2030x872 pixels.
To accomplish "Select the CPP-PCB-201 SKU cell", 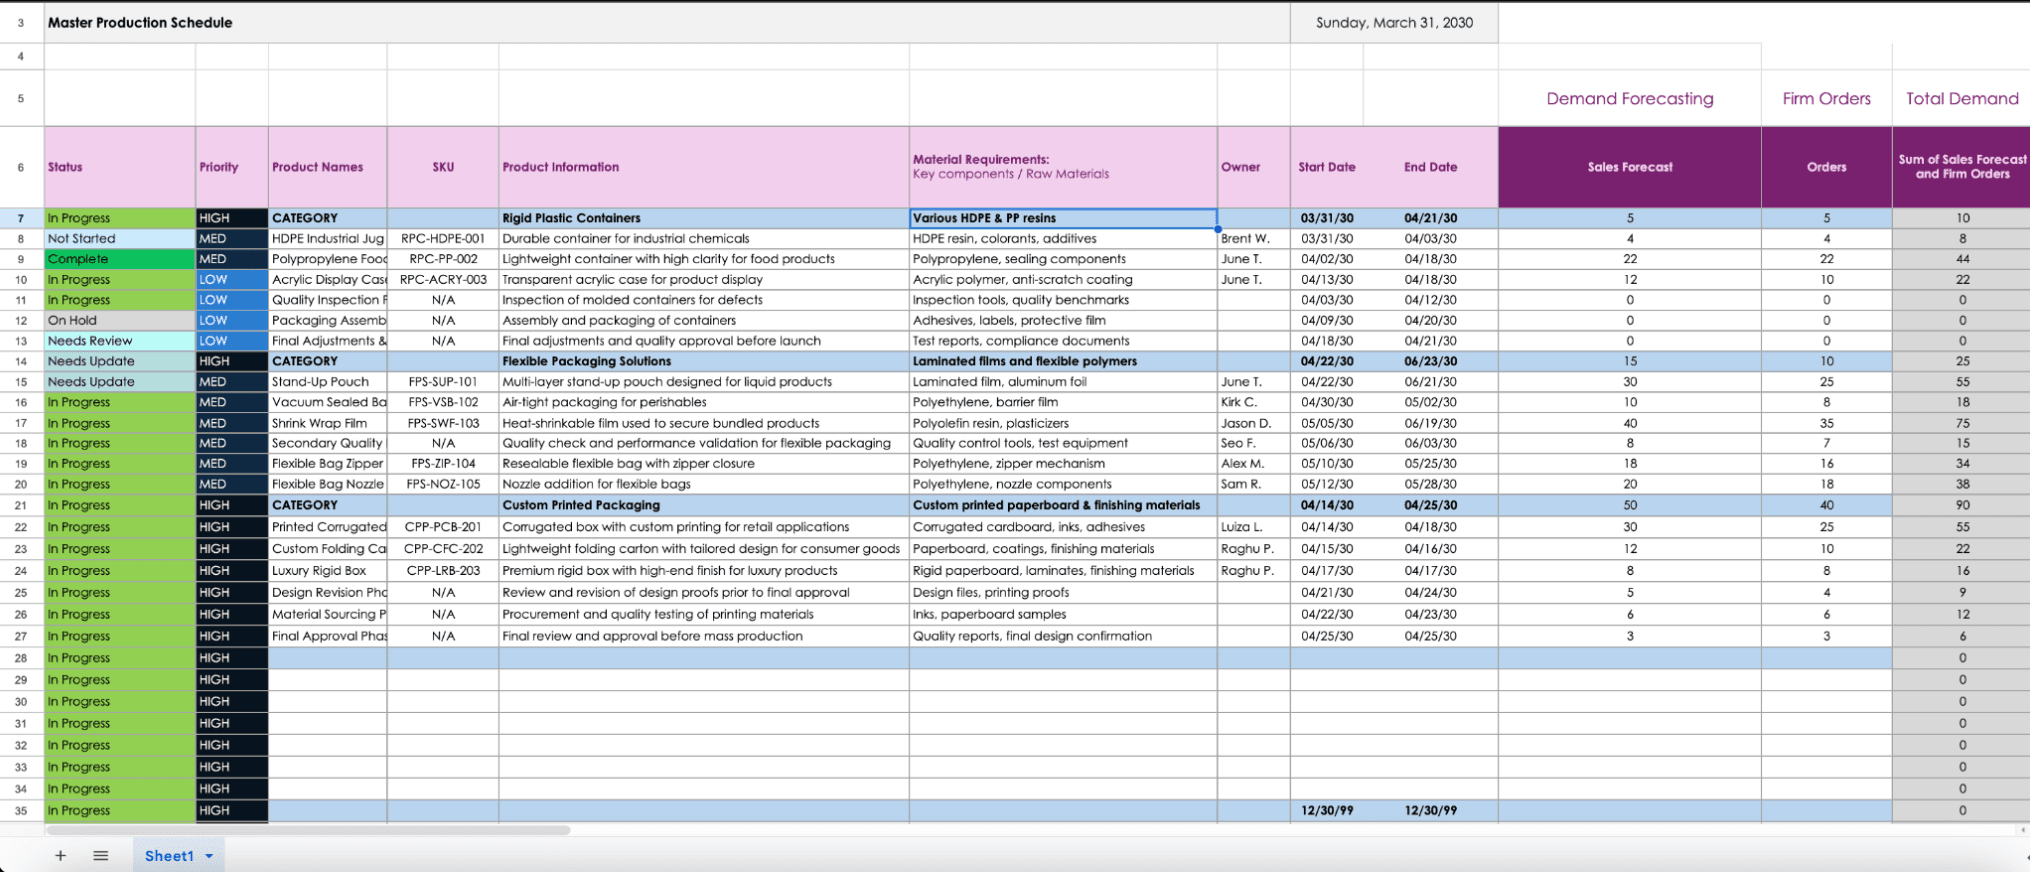I will tap(443, 527).
